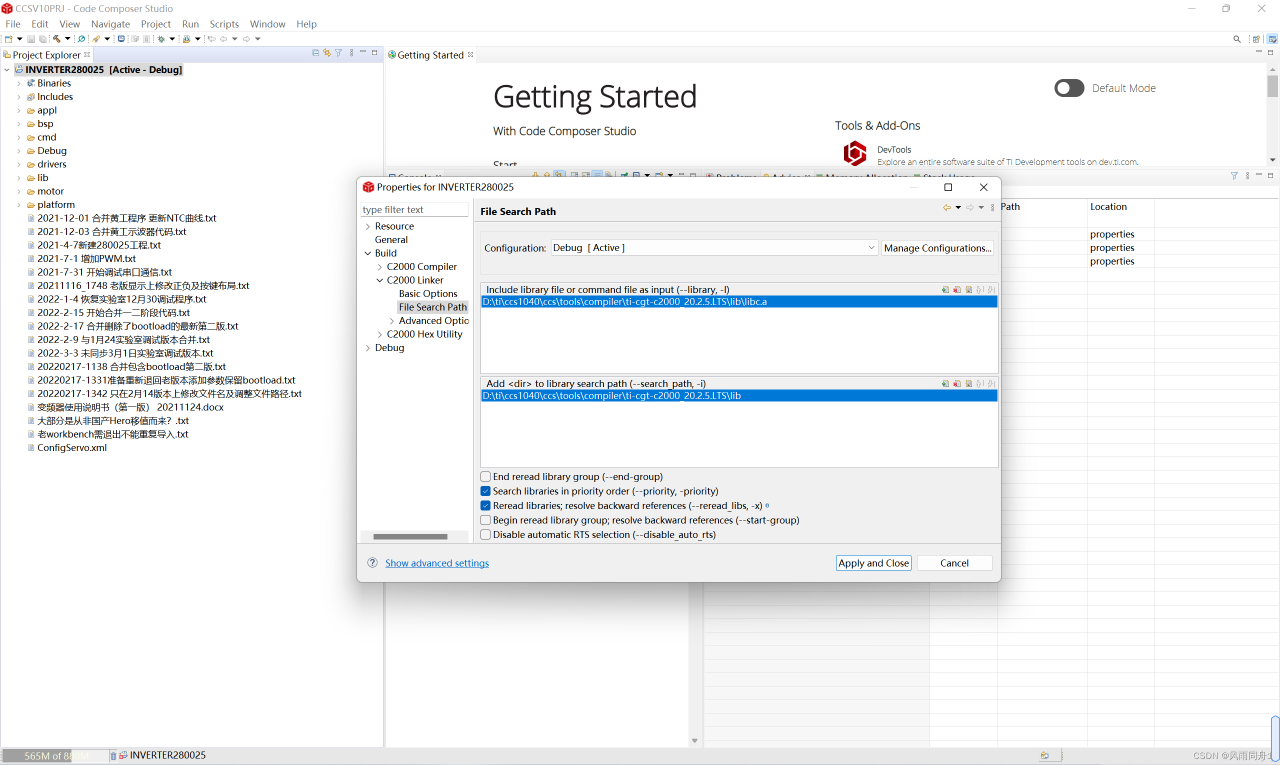Click the Delete icon for library search path
This screenshot has height=765, width=1280.
pyautogui.click(x=957, y=384)
